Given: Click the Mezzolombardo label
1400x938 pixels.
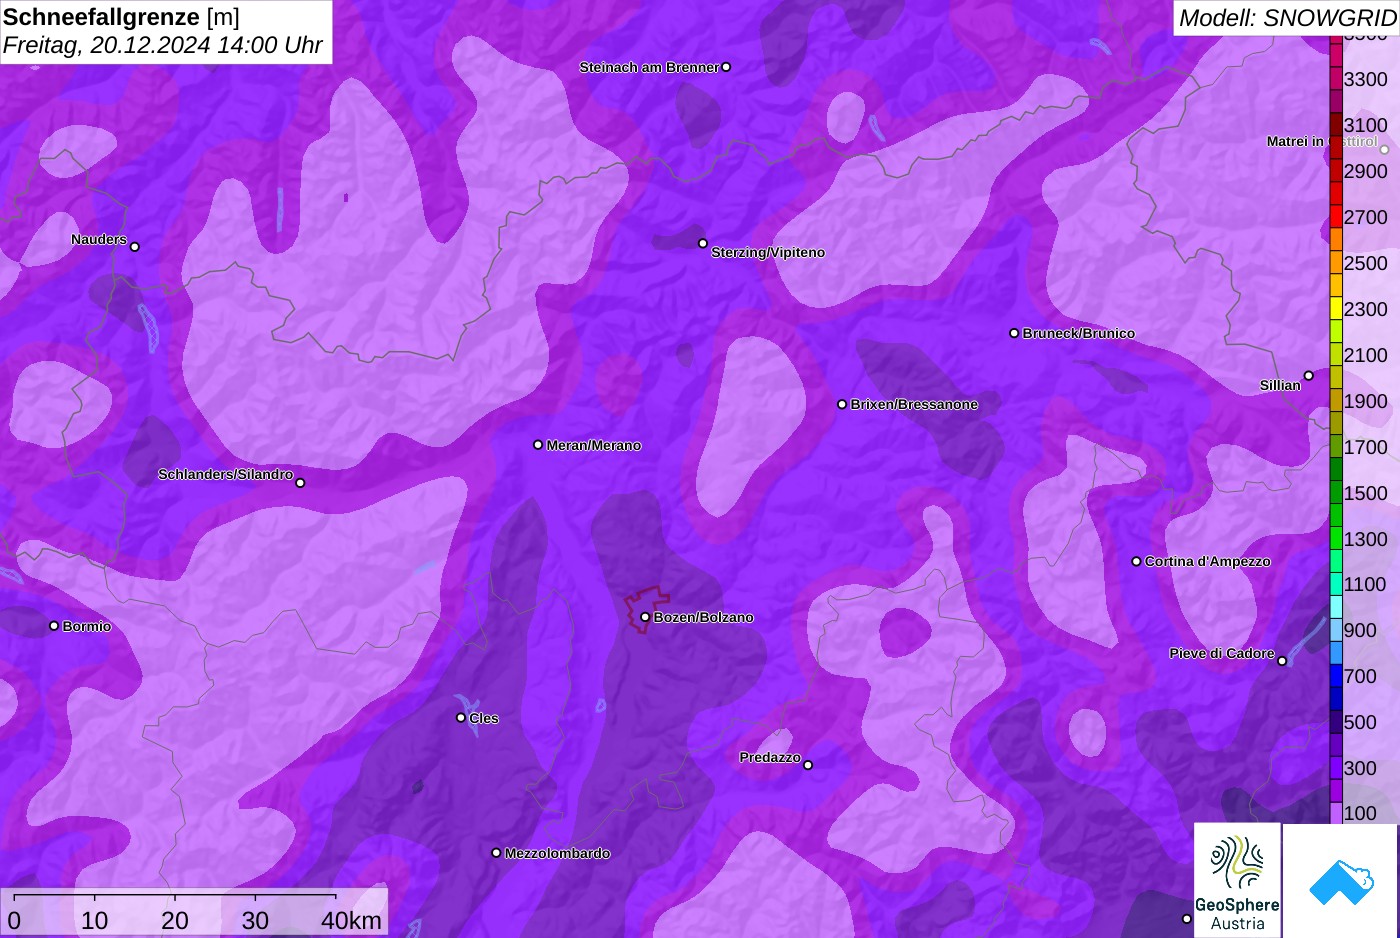Looking at the screenshot, I should pos(557,854).
